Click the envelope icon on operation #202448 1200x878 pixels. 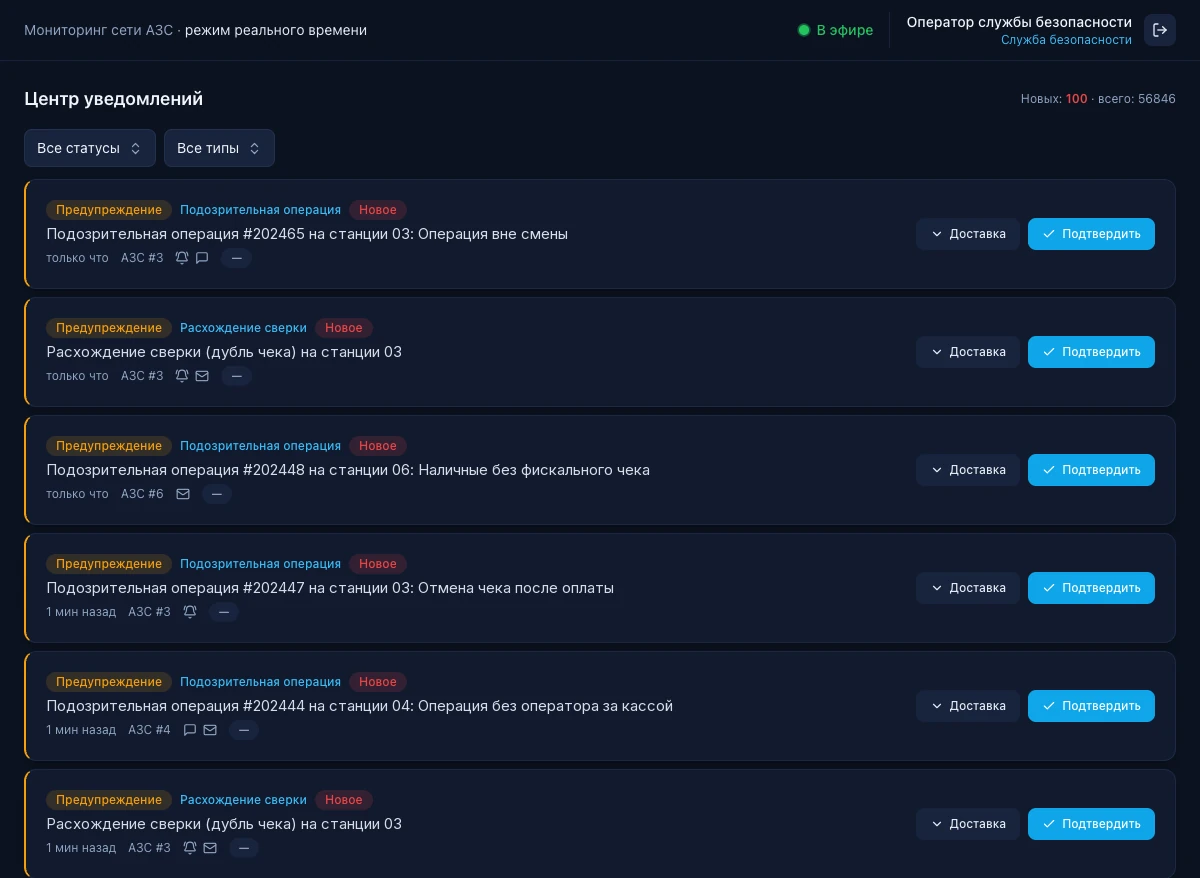coord(183,494)
